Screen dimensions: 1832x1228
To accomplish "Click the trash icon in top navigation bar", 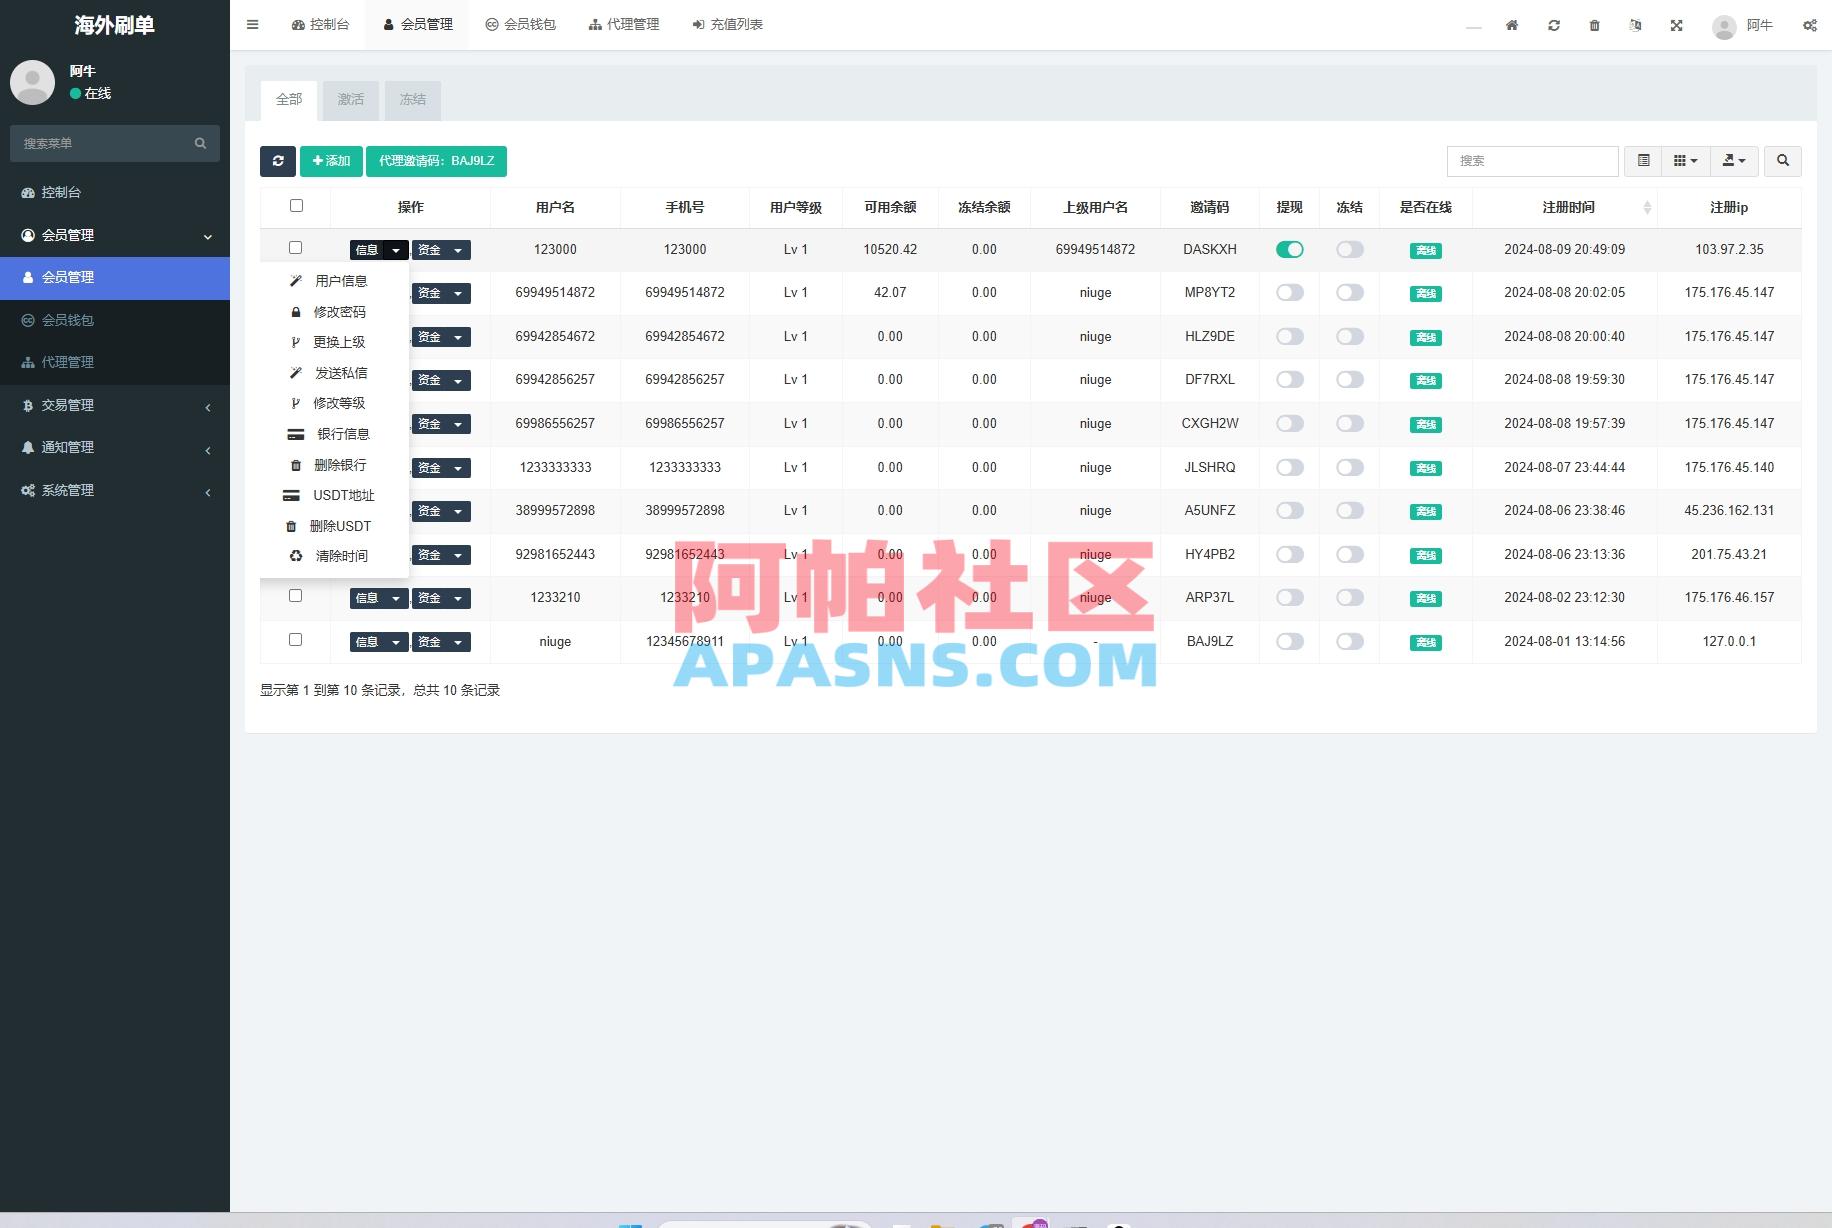I will 1594,25.
